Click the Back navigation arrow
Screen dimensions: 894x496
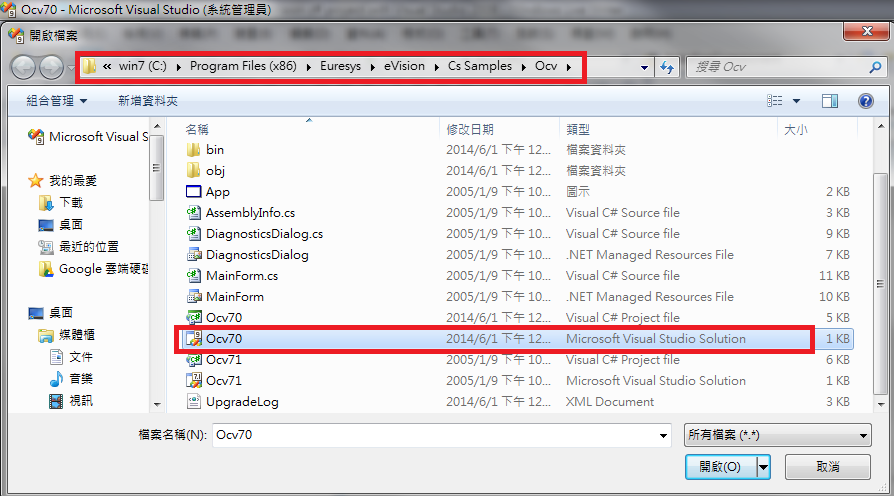(x=23, y=67)
